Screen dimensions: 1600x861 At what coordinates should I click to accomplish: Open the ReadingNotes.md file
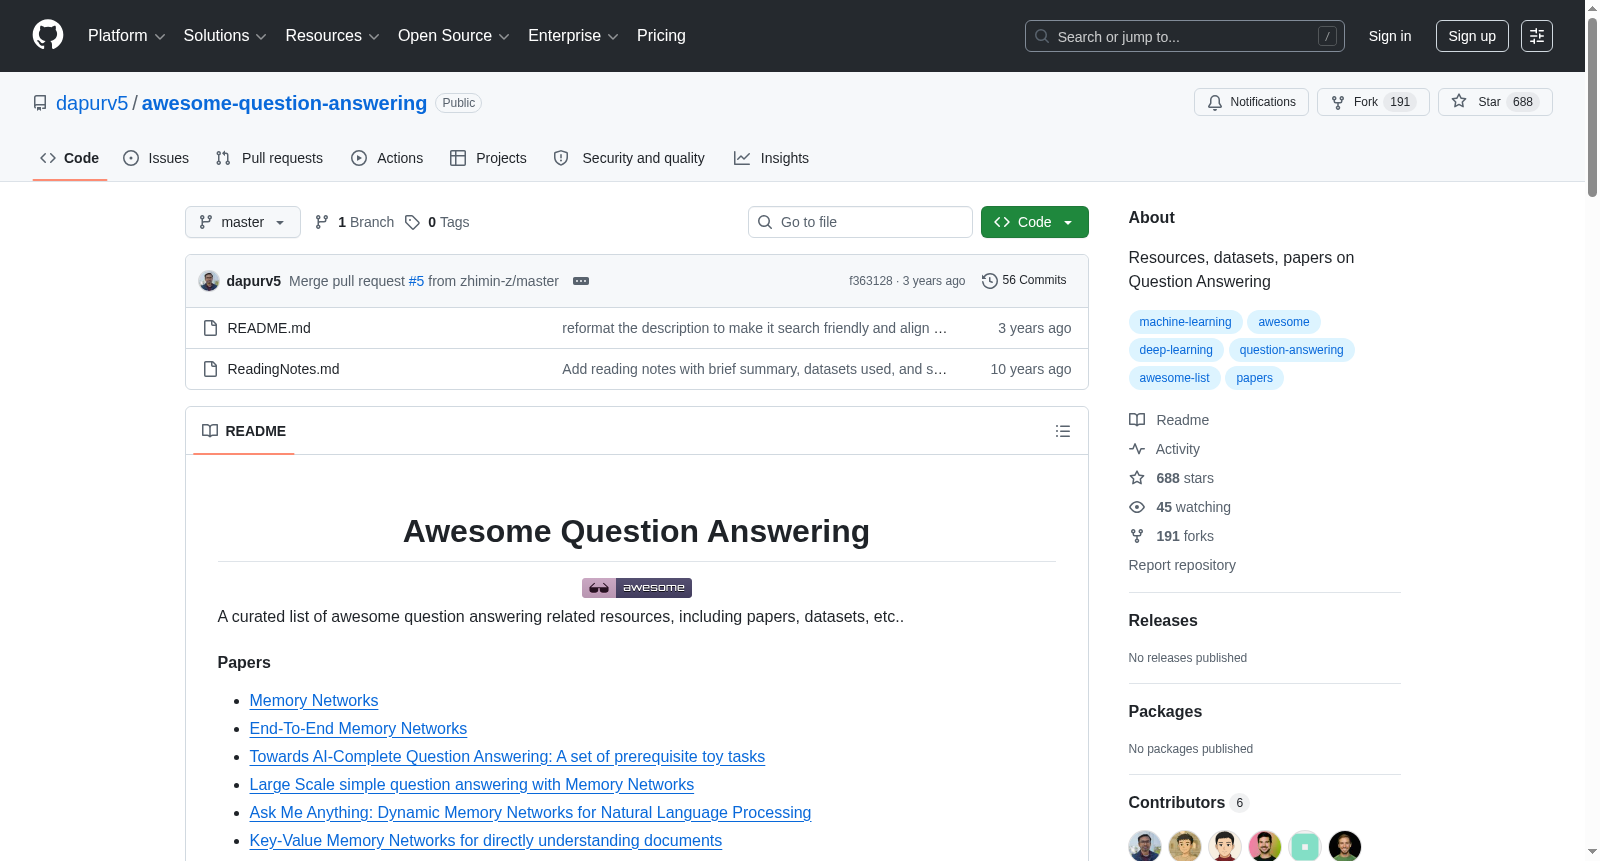(283, 369)
